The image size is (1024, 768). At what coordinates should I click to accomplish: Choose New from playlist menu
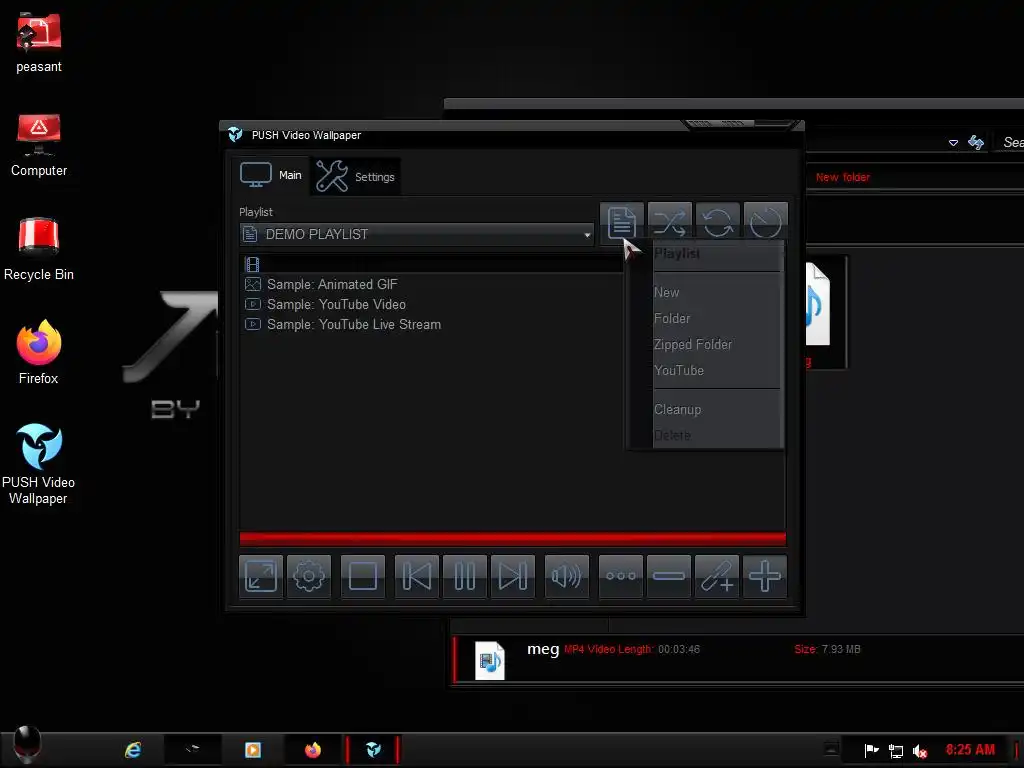(666, 293)
